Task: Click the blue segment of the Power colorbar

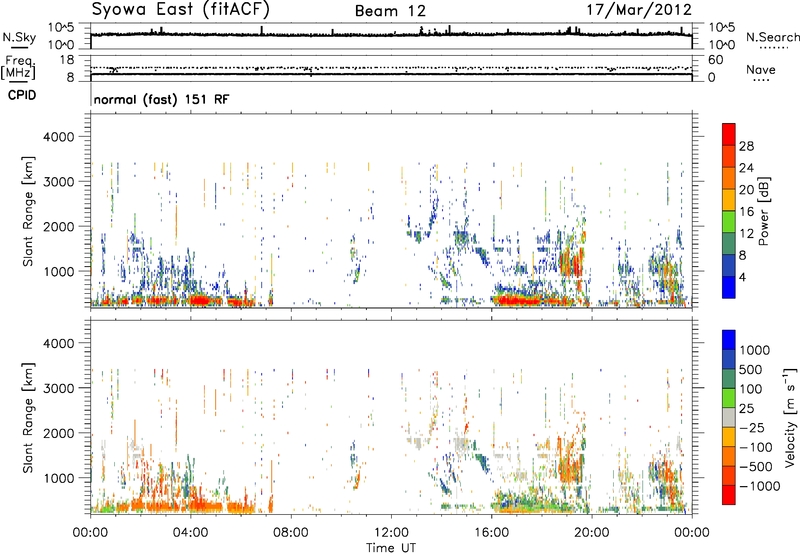Action: pyautogui.click(x=729, y=287)
